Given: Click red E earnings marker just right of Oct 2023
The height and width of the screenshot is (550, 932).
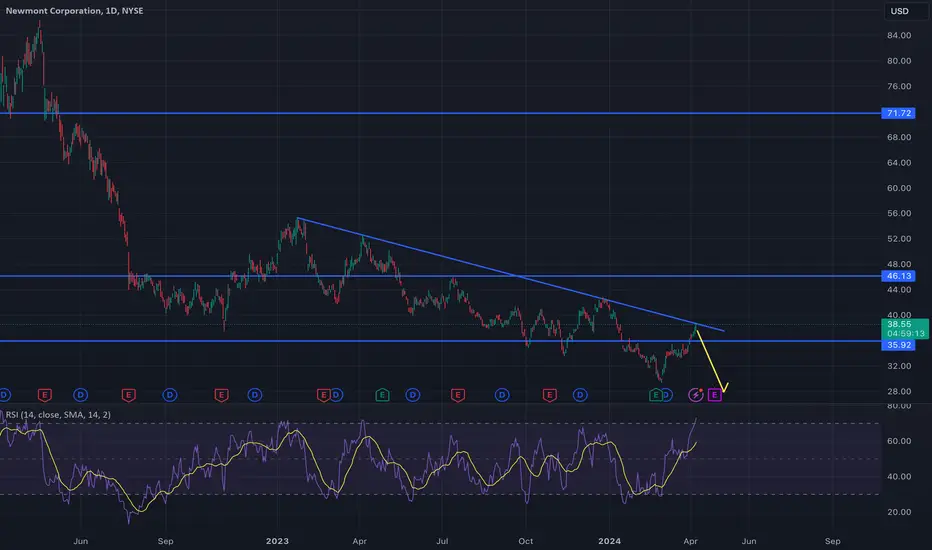Looking at the screenshot, I should (x=550, y=395).
